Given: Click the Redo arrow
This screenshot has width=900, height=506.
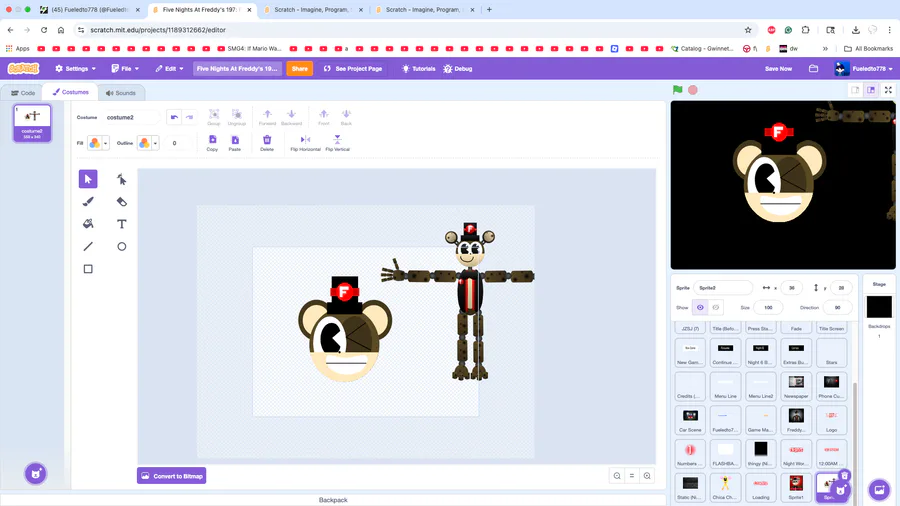Looking at the screenshot, I should pyautogui.click(x=189, y=117).
